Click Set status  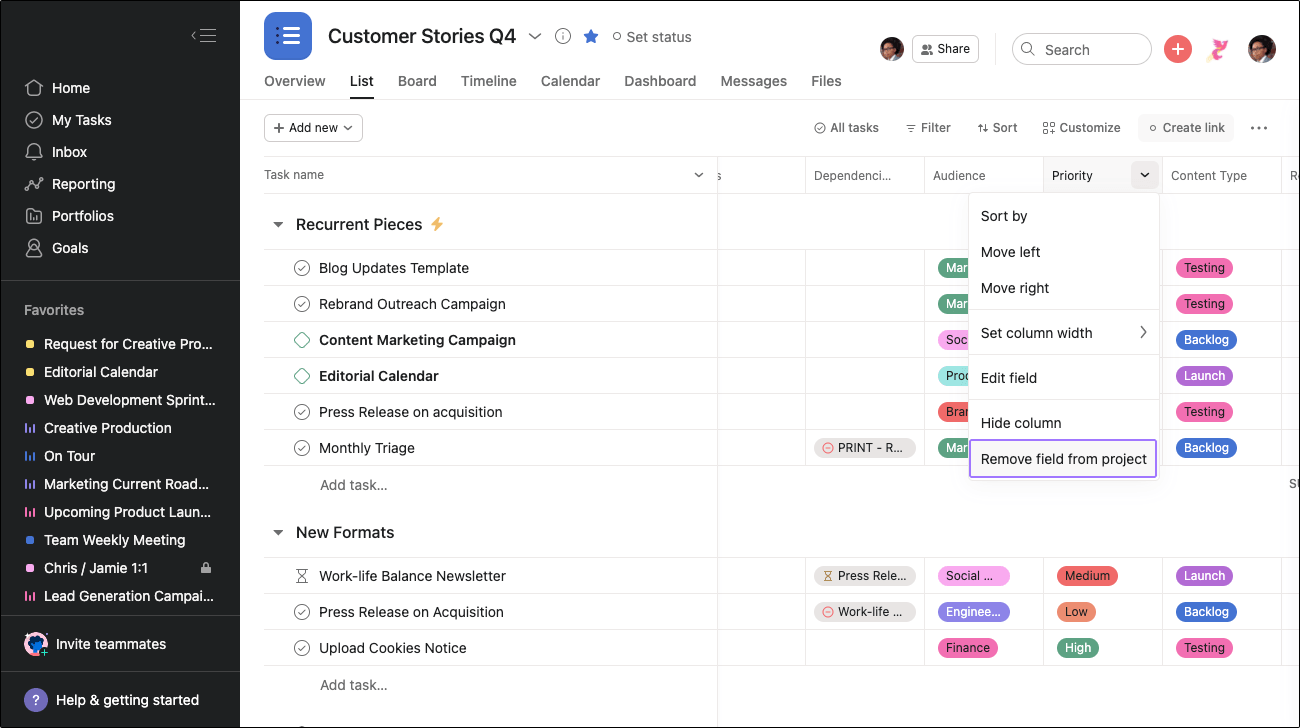pyautogui.click(x=651, y=37)
